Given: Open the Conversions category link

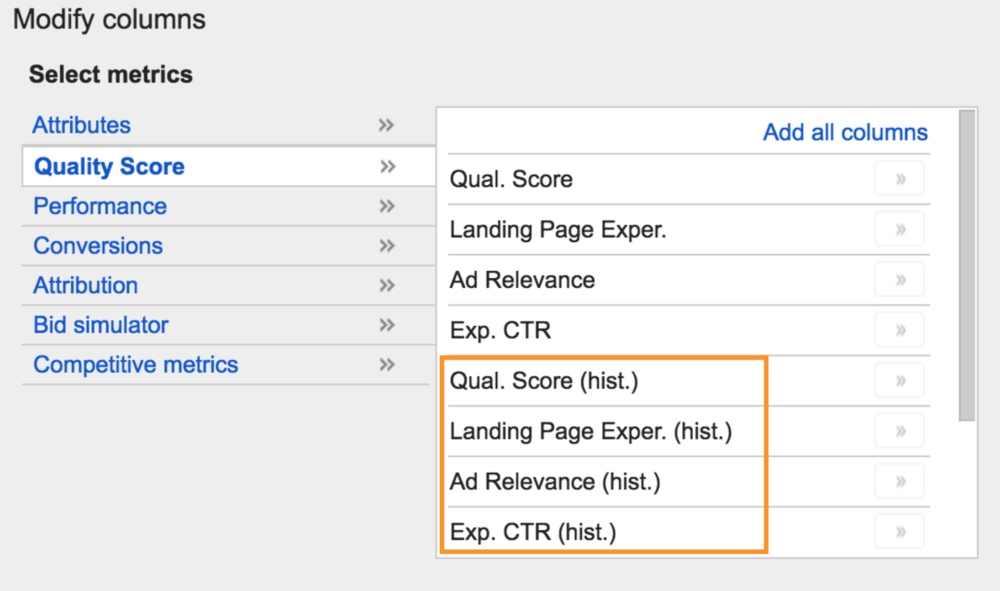Looking at the screenshot, I should tap(97, 245).
